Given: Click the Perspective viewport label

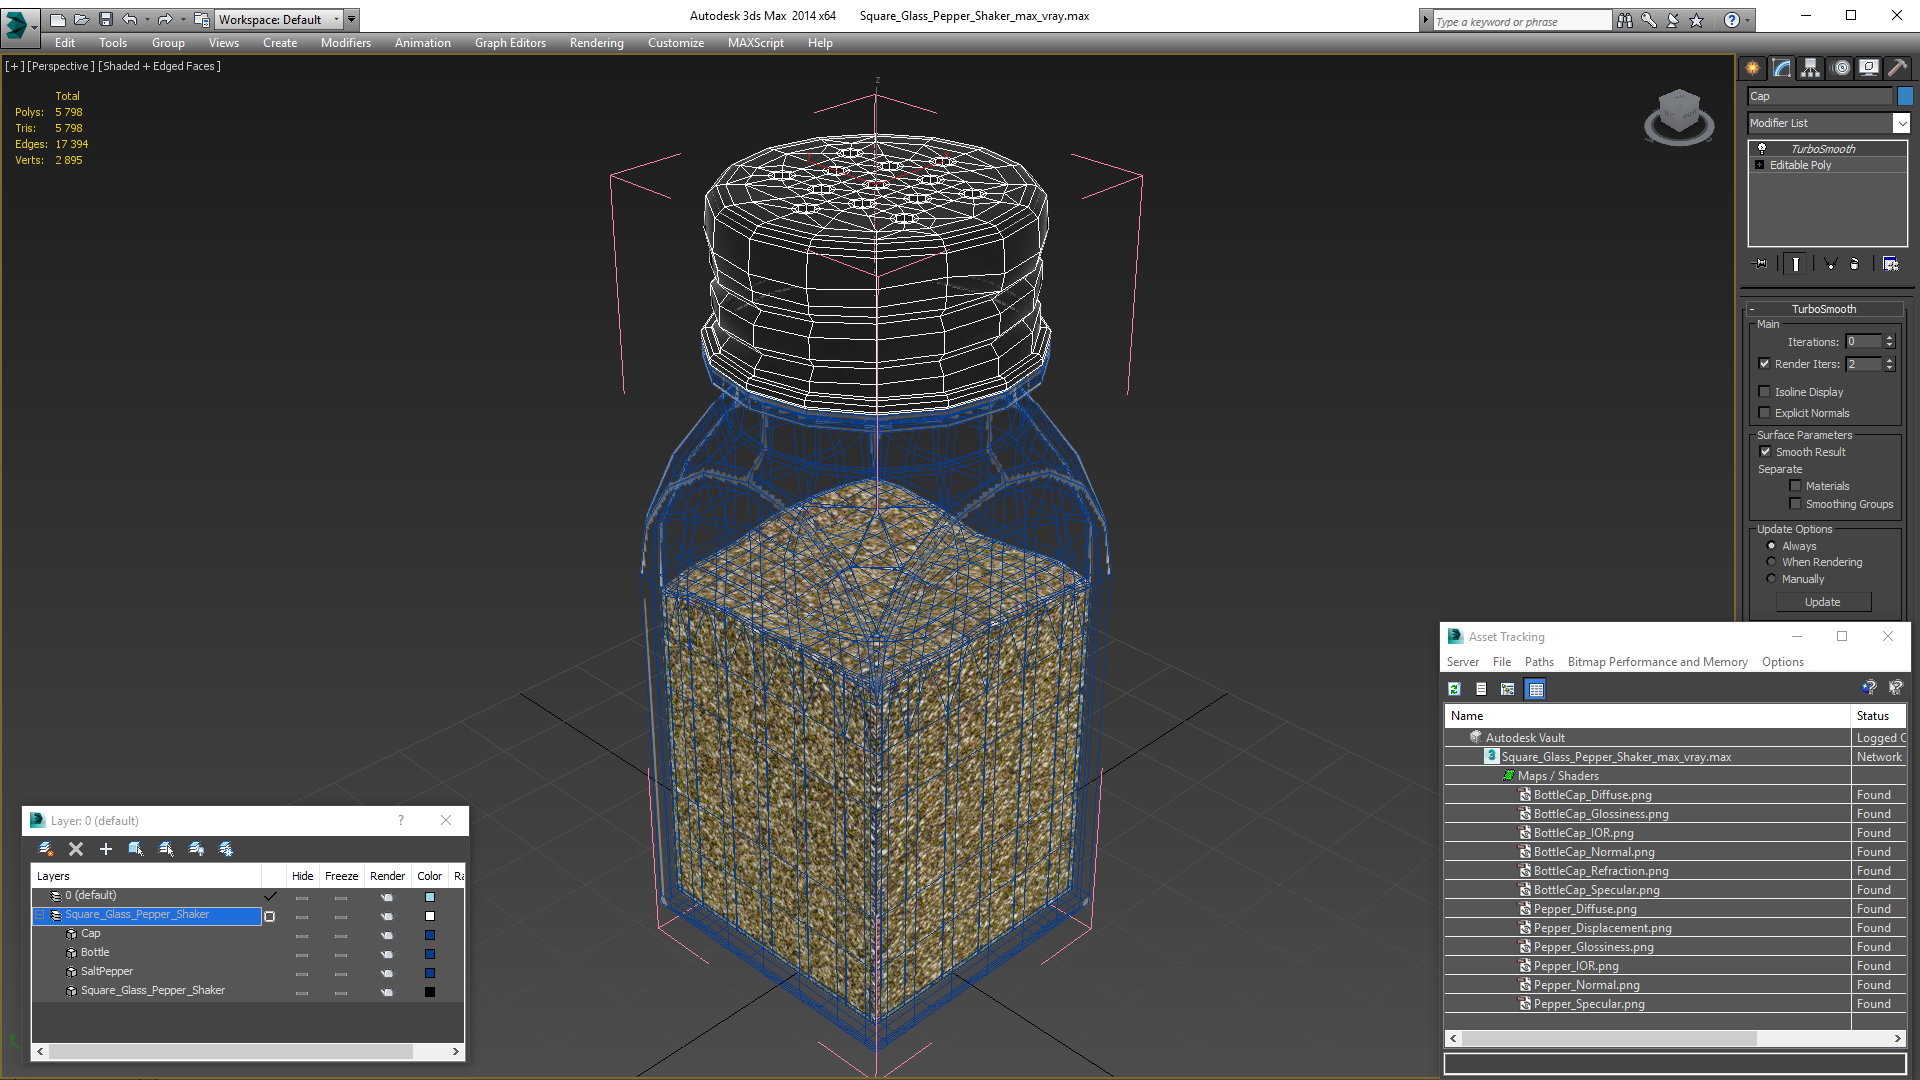Looking at the screenshot, I should point(61,66).
